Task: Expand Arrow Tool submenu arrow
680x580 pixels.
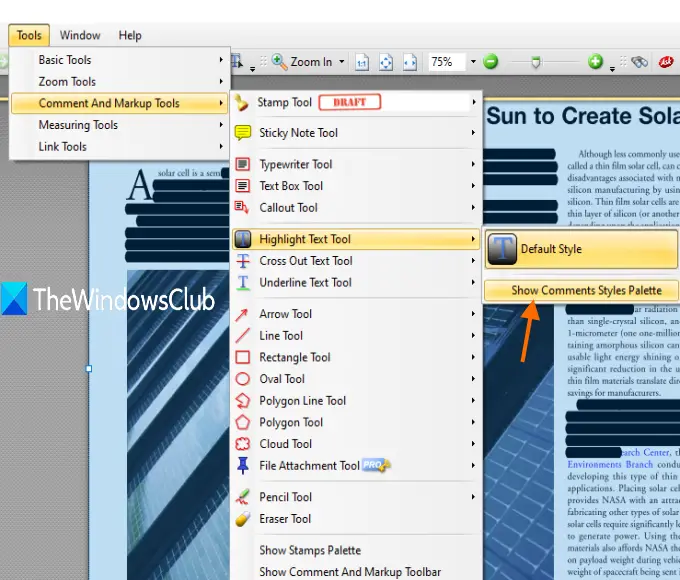Action: (474, 314)
